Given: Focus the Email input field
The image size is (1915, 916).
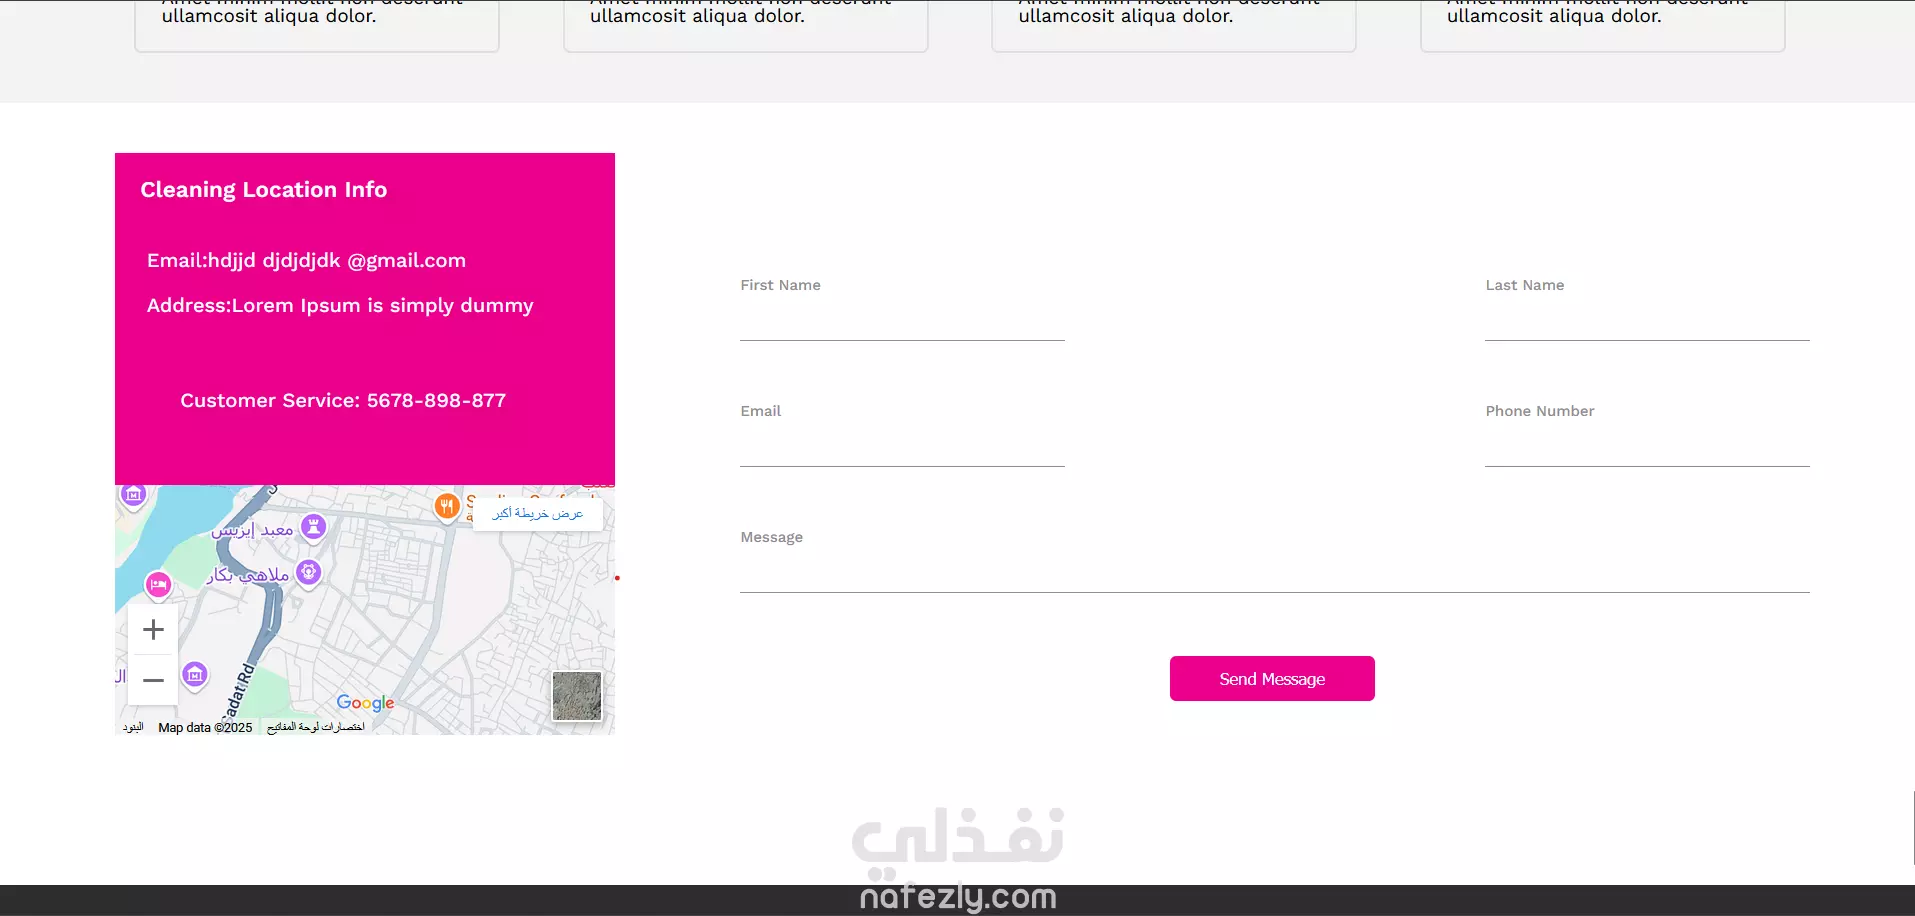Looking at the screenshot, I should 902,448.
